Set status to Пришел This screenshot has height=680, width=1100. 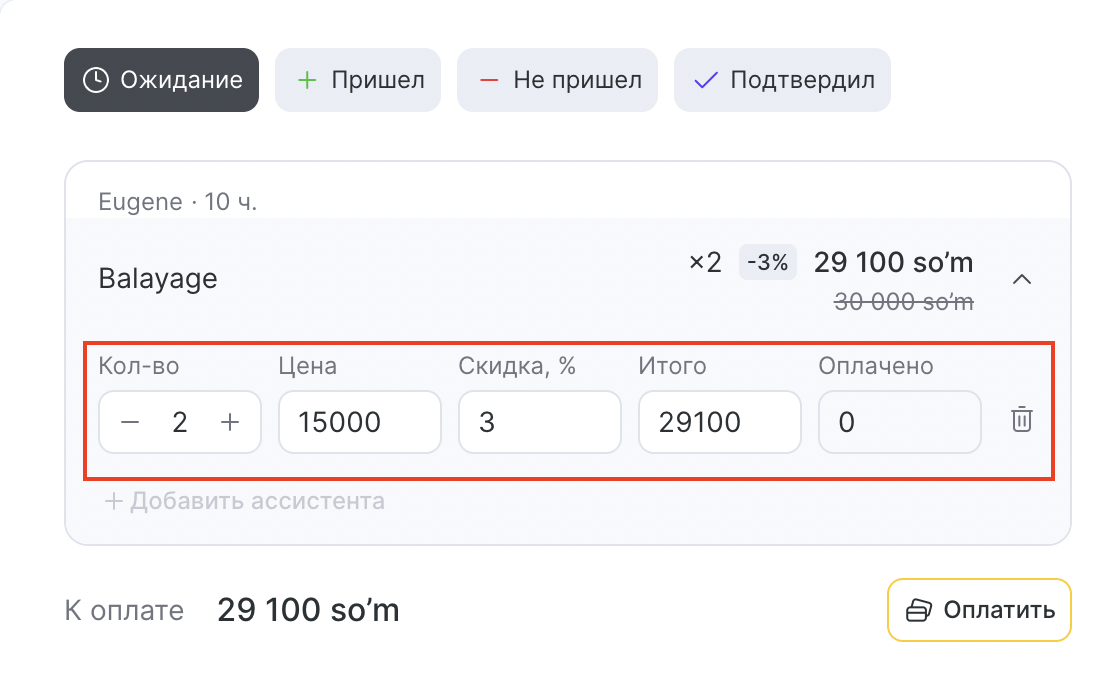click(x=358, y=80)
